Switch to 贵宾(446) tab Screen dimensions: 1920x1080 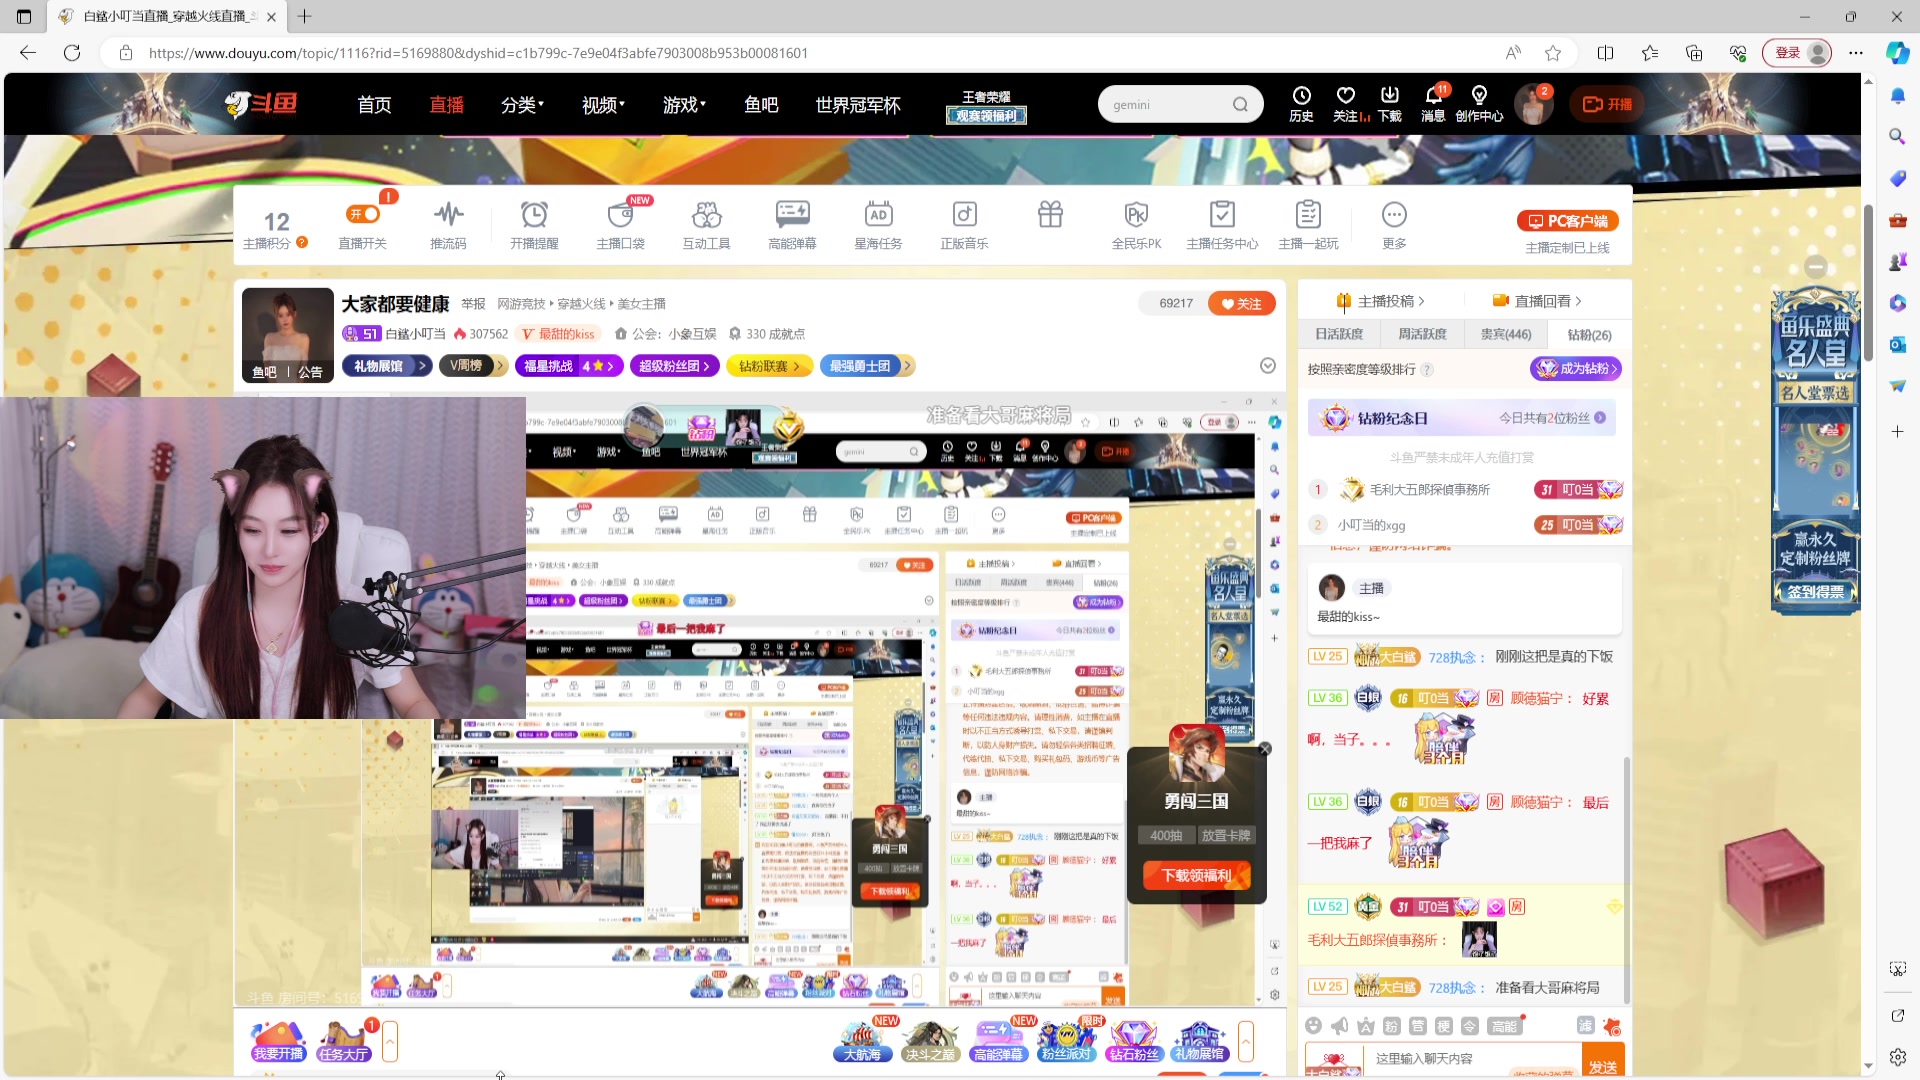point(1505,334)
